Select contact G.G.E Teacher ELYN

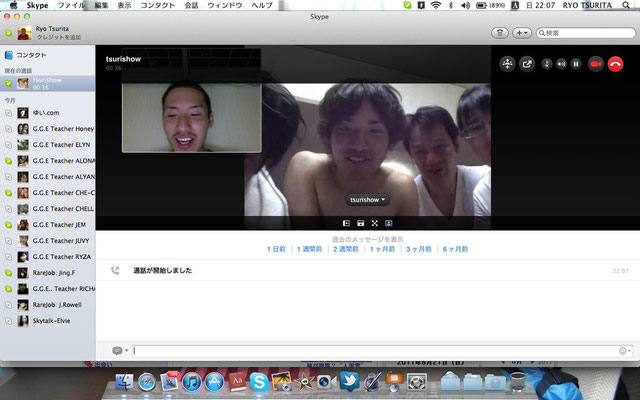47,145
